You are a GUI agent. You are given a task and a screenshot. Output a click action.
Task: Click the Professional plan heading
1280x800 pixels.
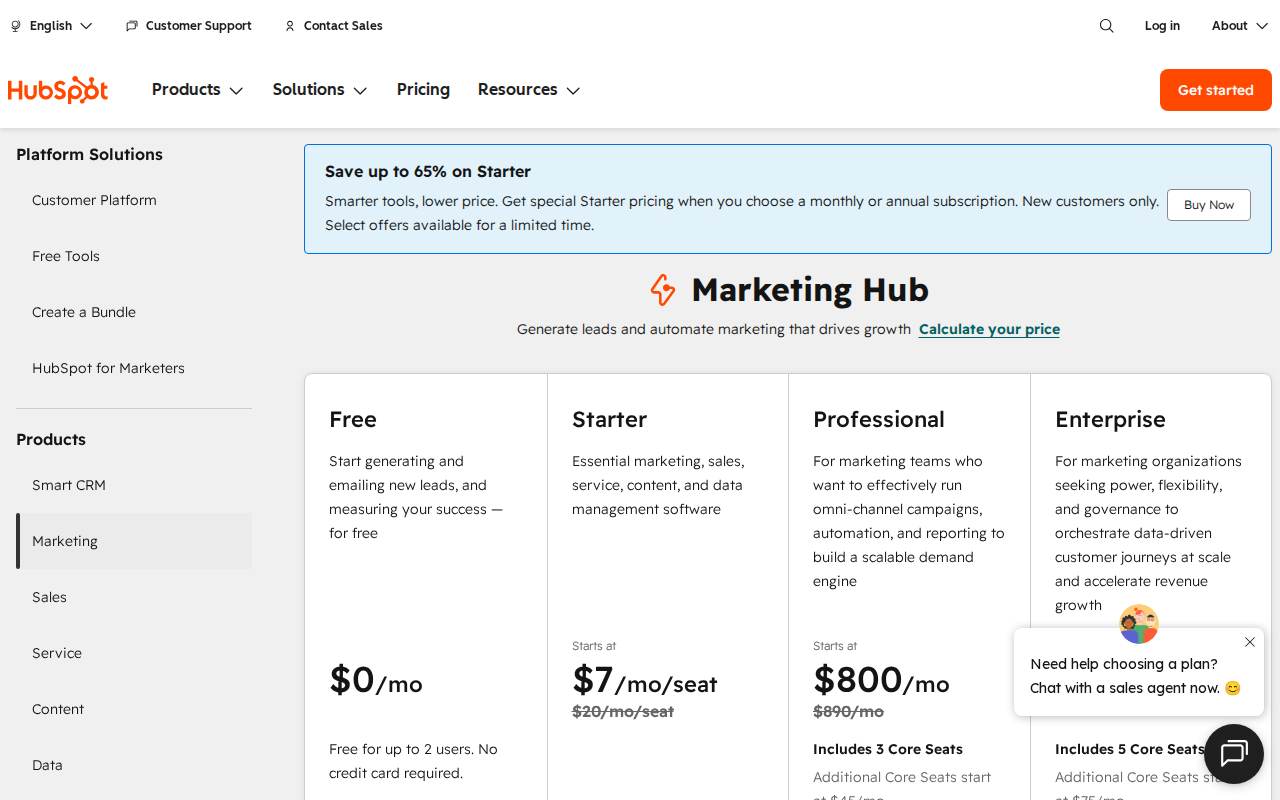tap(879, 419)
